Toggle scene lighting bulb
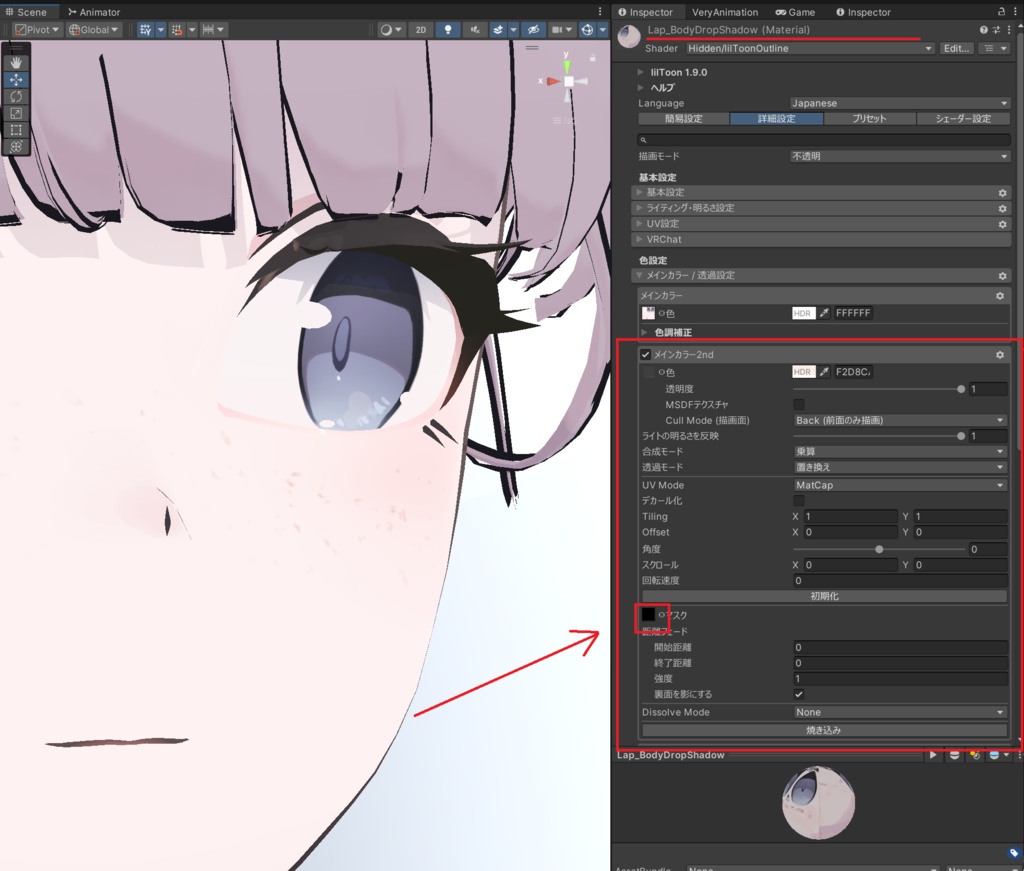Image resolution: width=1024 pixels, height=871 pixels. 448,29
